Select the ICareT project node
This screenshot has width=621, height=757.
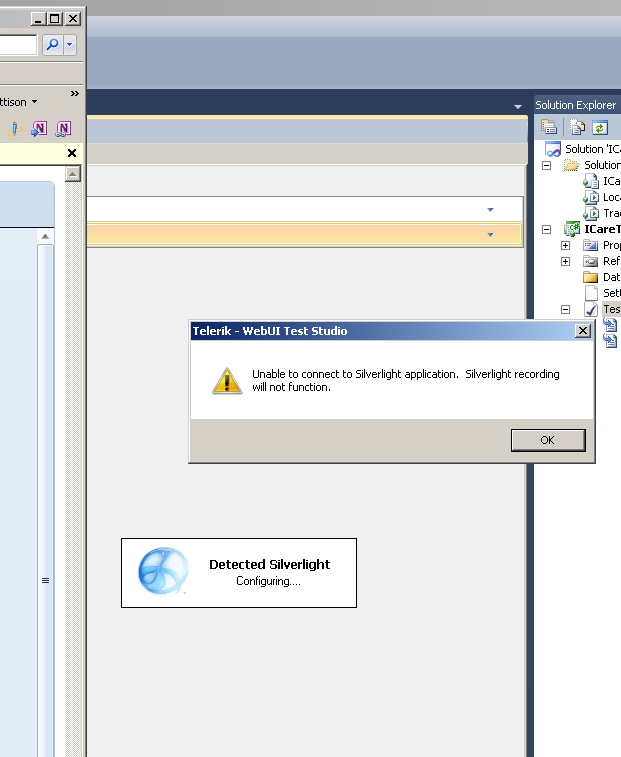point(602,229)
